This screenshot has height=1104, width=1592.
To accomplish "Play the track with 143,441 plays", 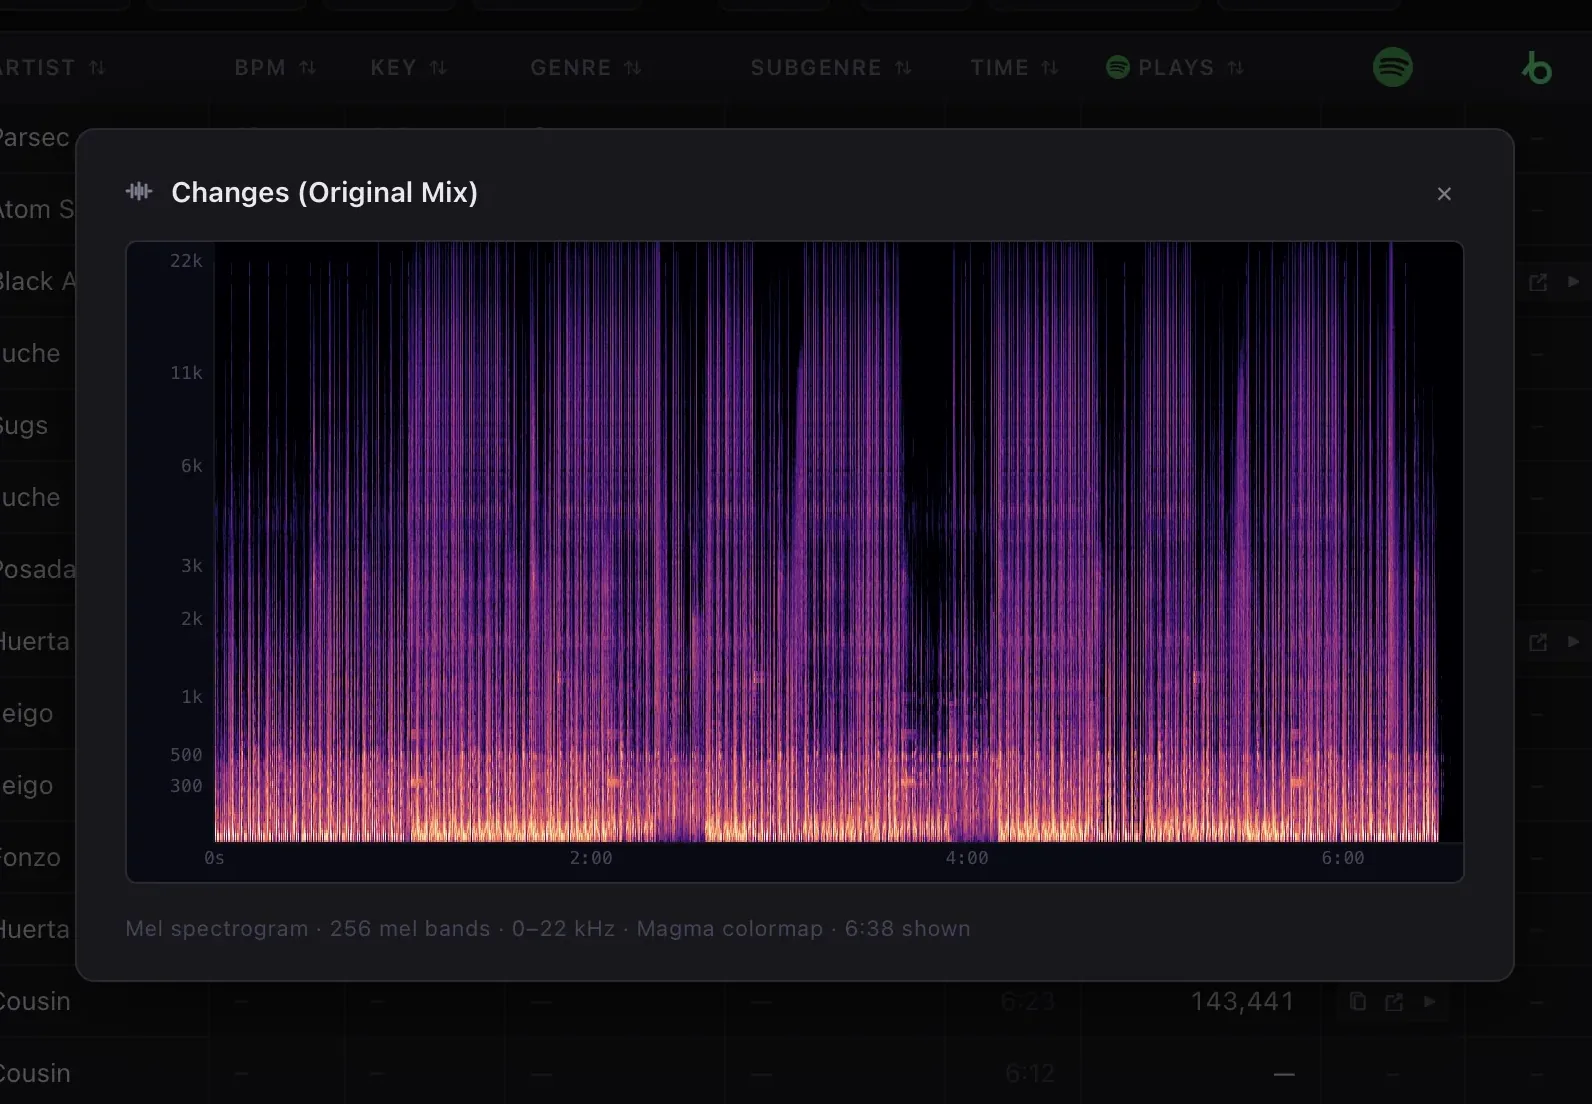I will pyautogui.click(x=1430, y=1001).
